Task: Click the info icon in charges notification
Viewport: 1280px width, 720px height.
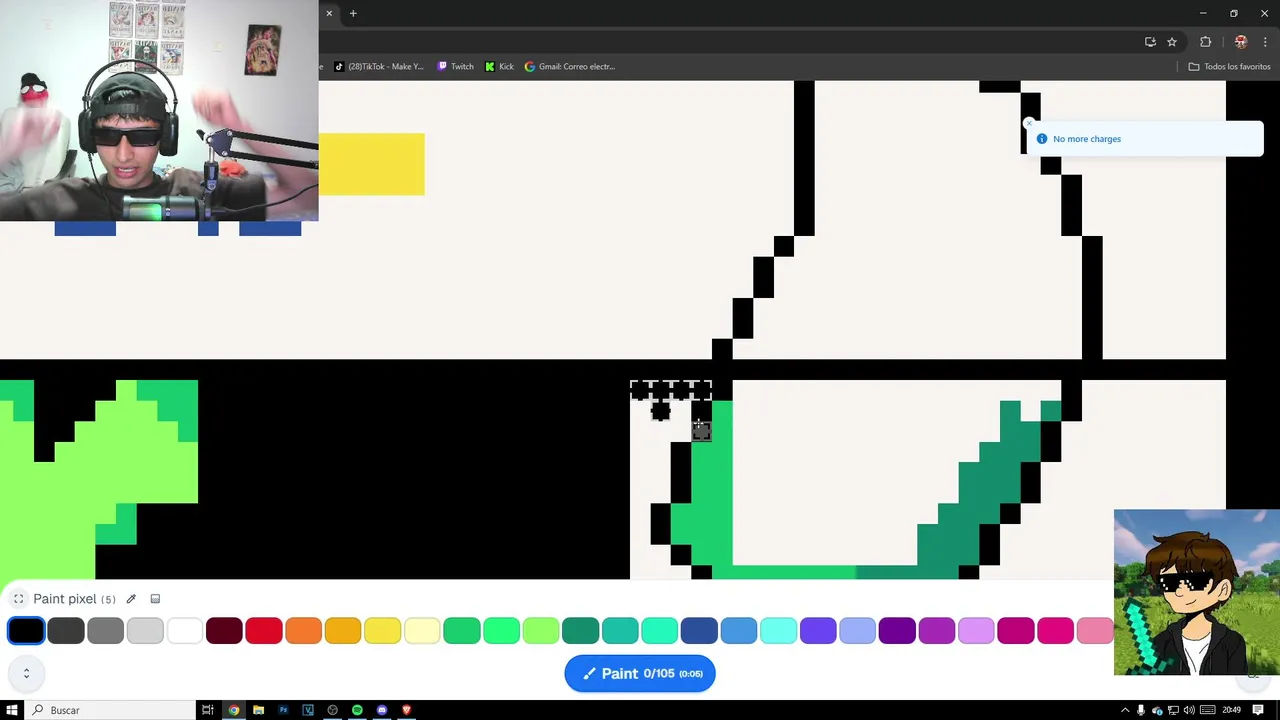Action: click(x=1042, y=139)
